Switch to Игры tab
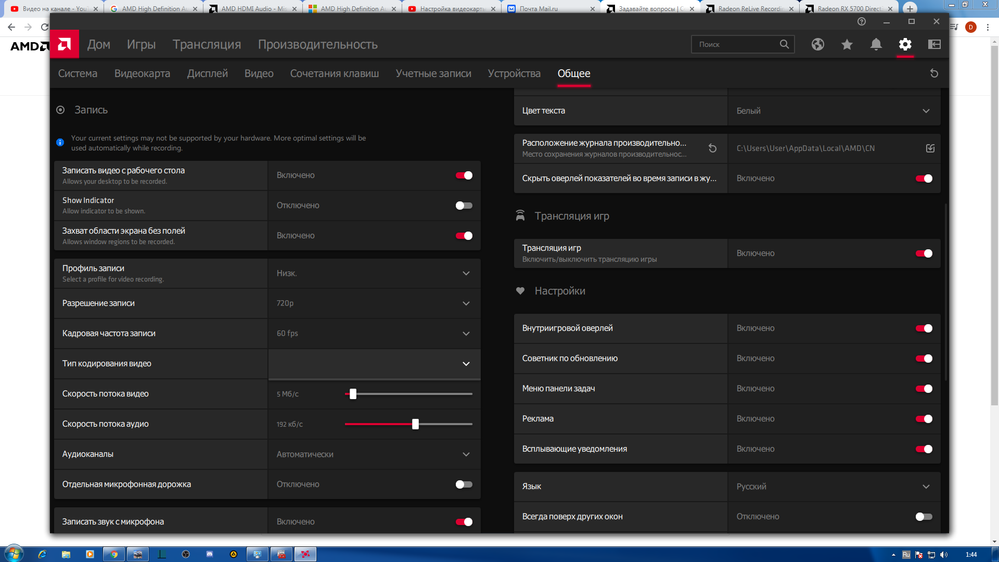 pyautogui.click(x=141, y=45)
